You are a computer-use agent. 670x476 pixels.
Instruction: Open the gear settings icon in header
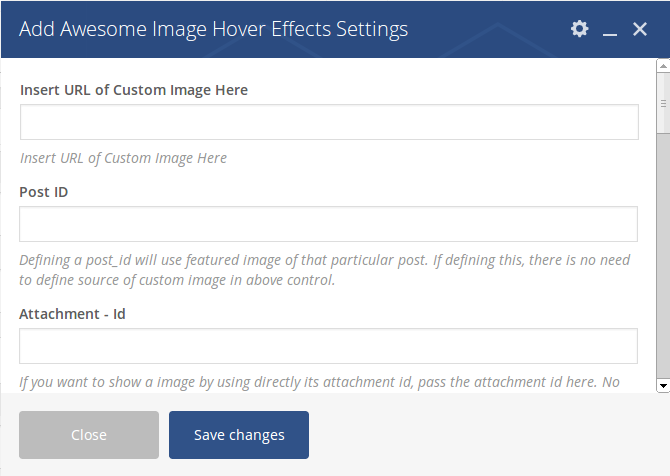click(579, 29)
